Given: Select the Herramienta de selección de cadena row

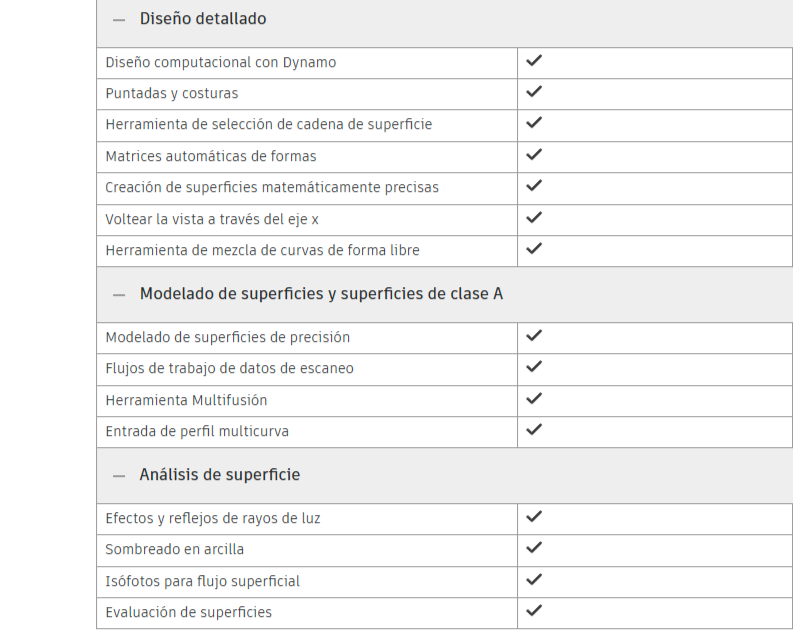Looking at the screenshot, I should click(268, 125).
